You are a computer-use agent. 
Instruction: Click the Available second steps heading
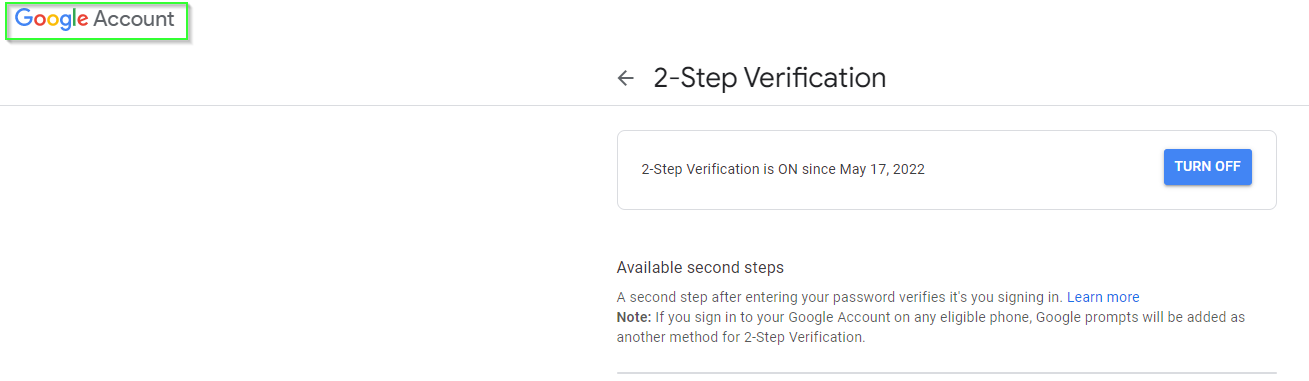(x=700, y=267)
